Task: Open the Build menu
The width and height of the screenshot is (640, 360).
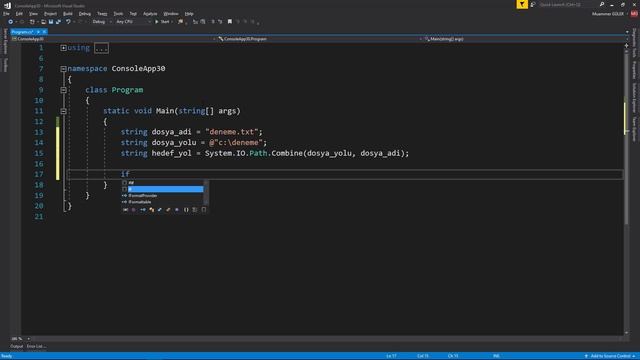Action: 68,14
